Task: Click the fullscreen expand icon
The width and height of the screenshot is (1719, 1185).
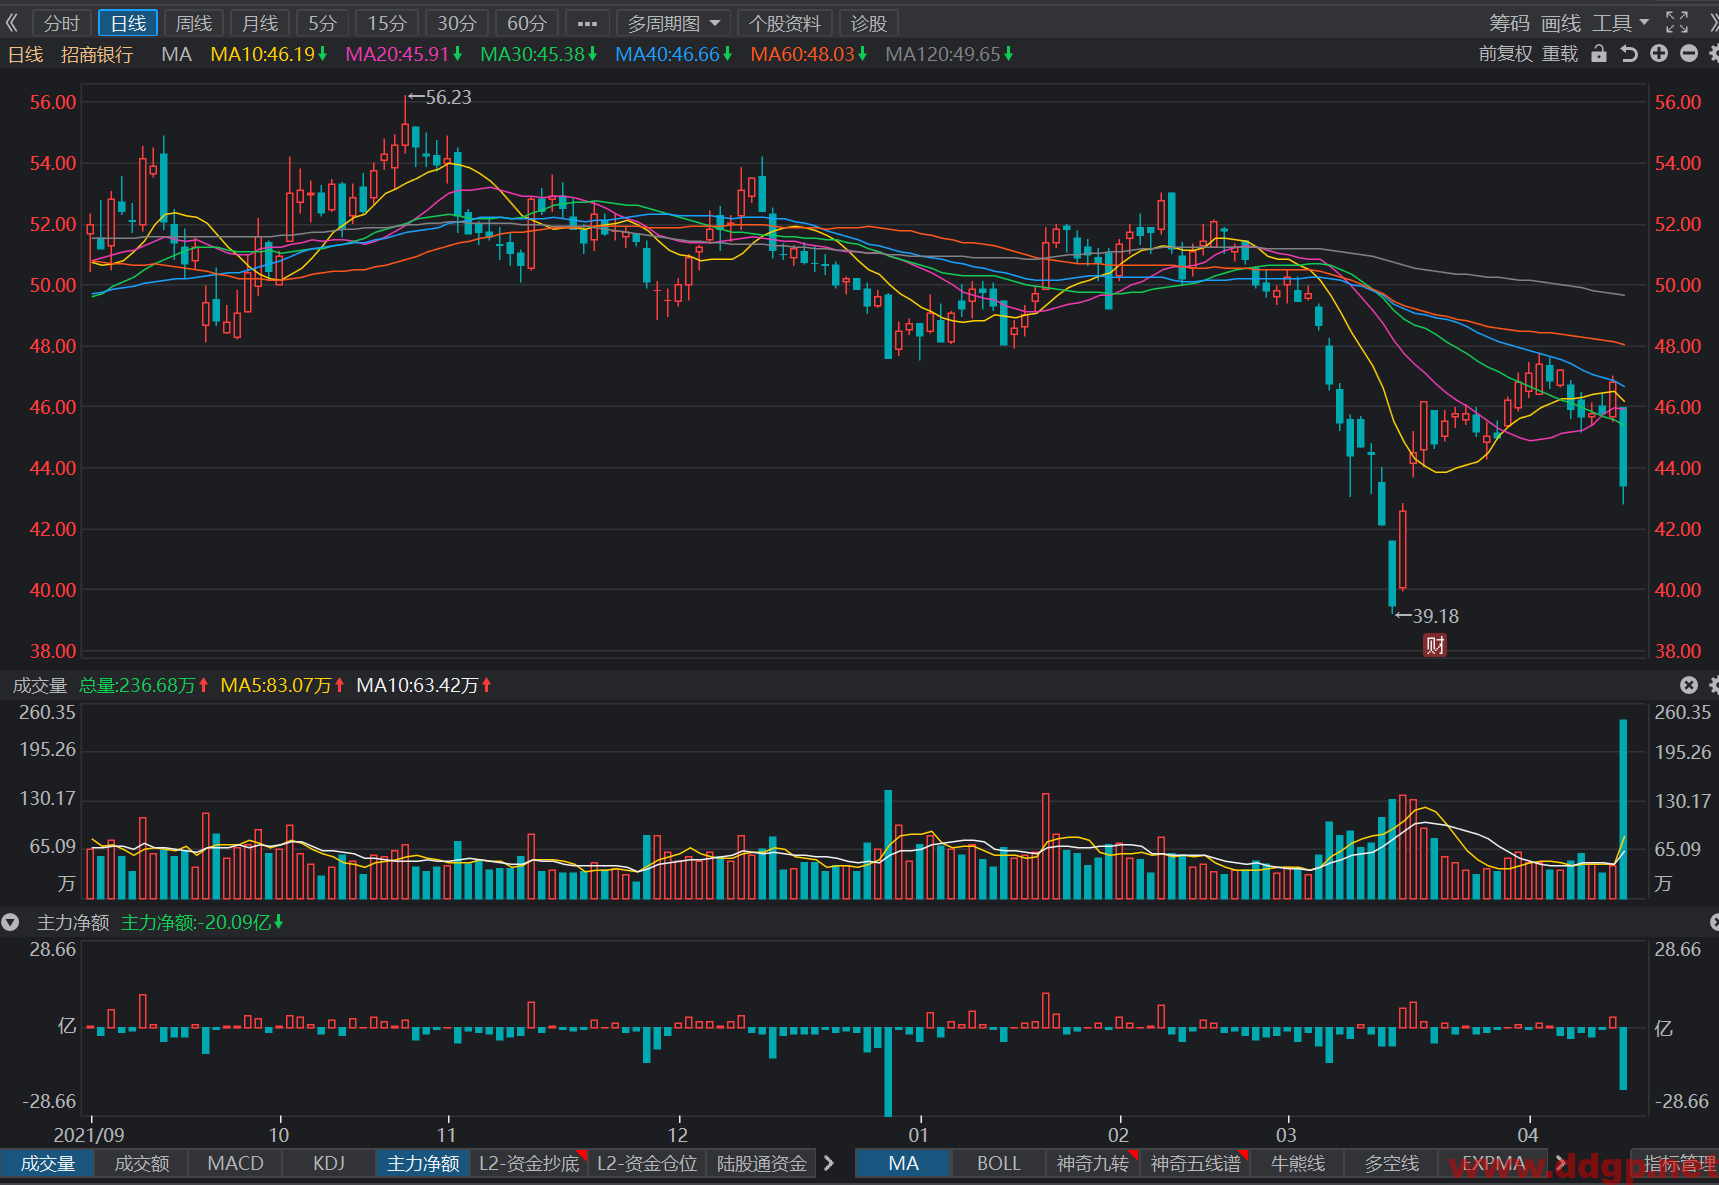Action: click(x=1677, y=22)
